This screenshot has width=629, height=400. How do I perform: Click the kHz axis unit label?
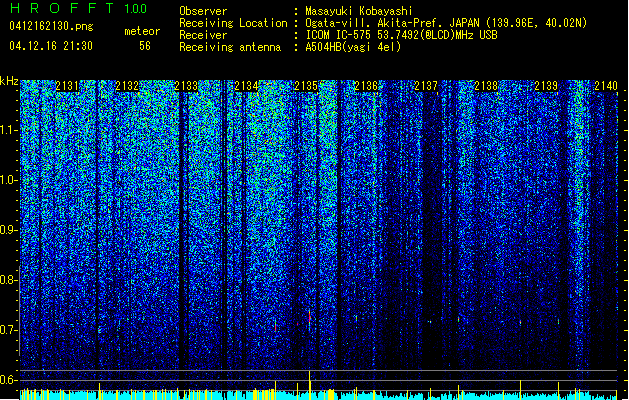click(9, 81)
